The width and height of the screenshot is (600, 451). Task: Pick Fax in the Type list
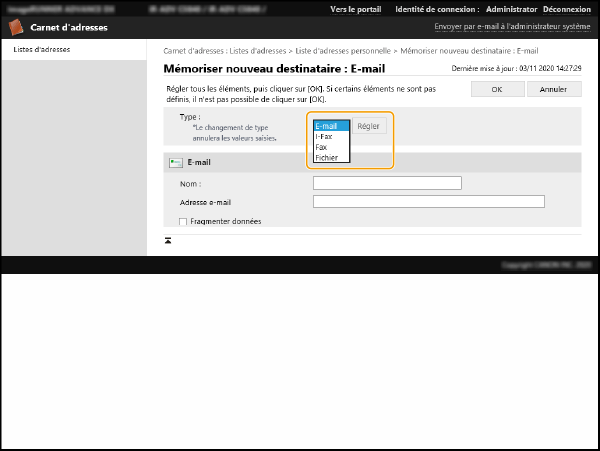(x=322, y=147)
